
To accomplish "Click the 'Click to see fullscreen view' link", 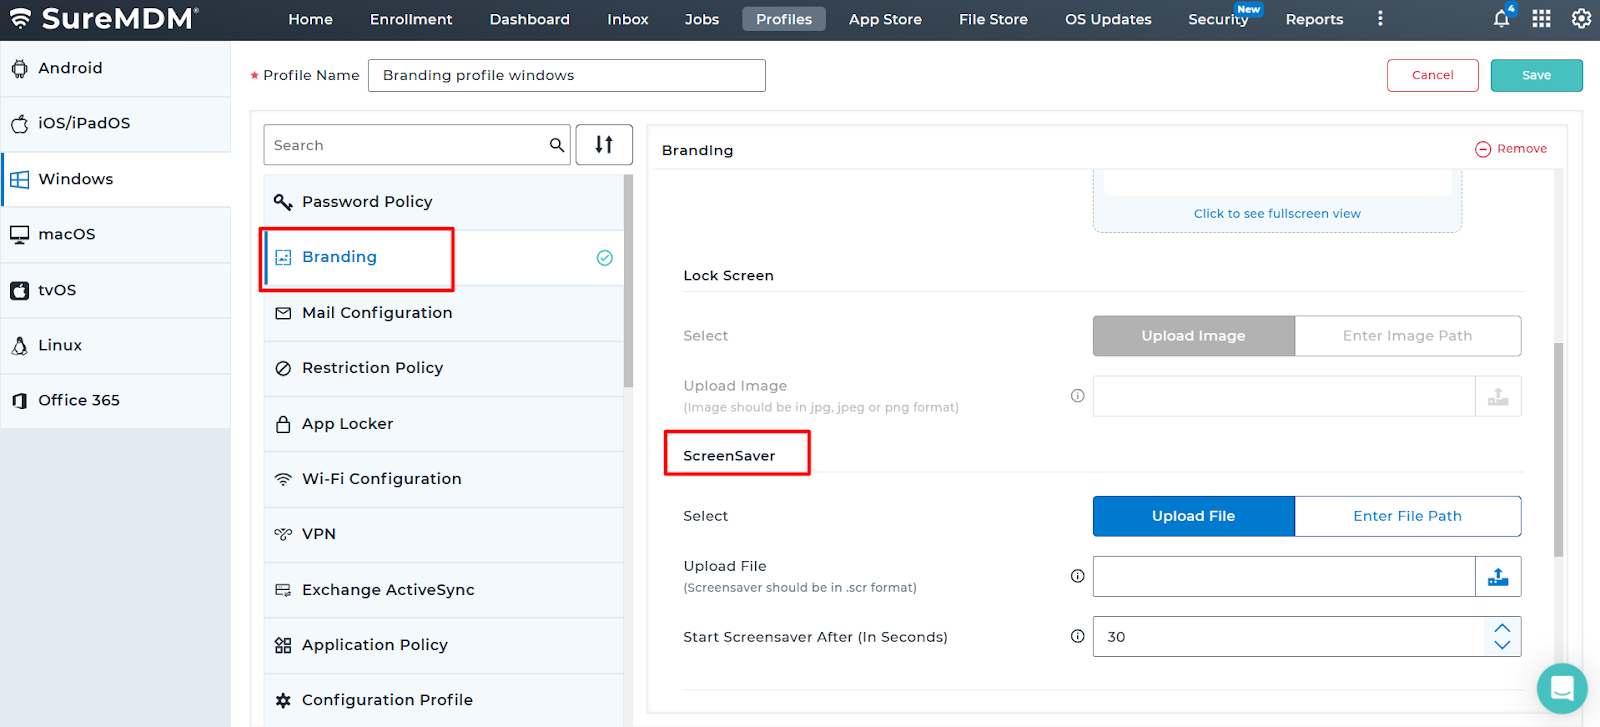I will [1277, 214].
